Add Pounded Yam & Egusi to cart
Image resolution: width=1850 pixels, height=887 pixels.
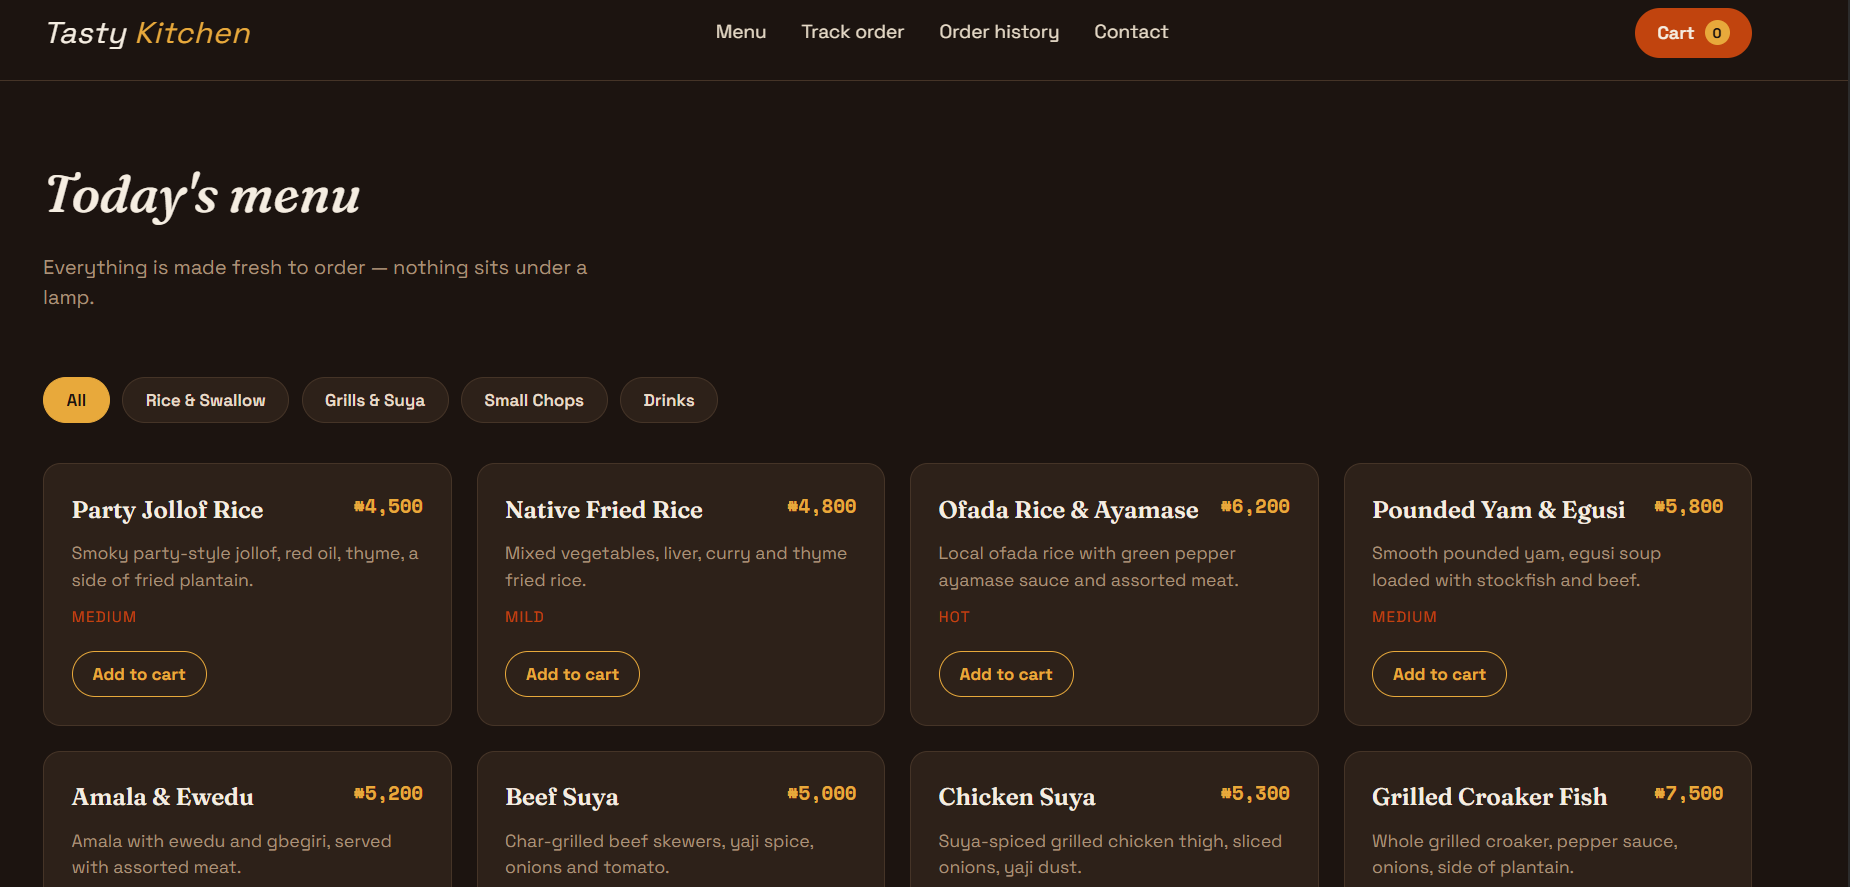point(1439,674)
